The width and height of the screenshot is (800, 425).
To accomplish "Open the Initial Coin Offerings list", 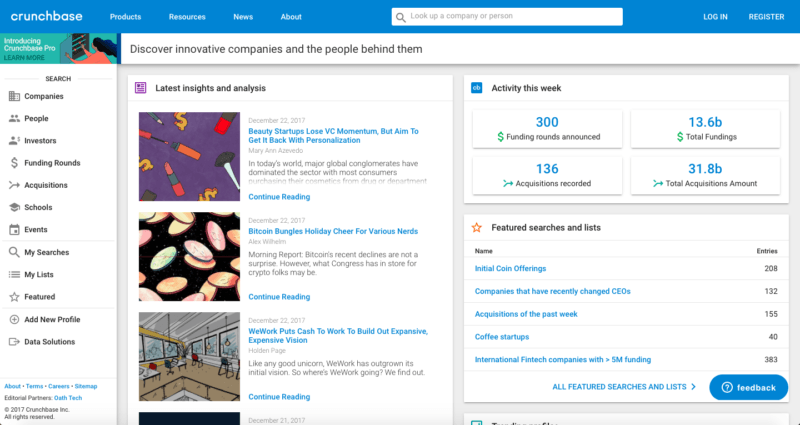I will pos(510,268).
